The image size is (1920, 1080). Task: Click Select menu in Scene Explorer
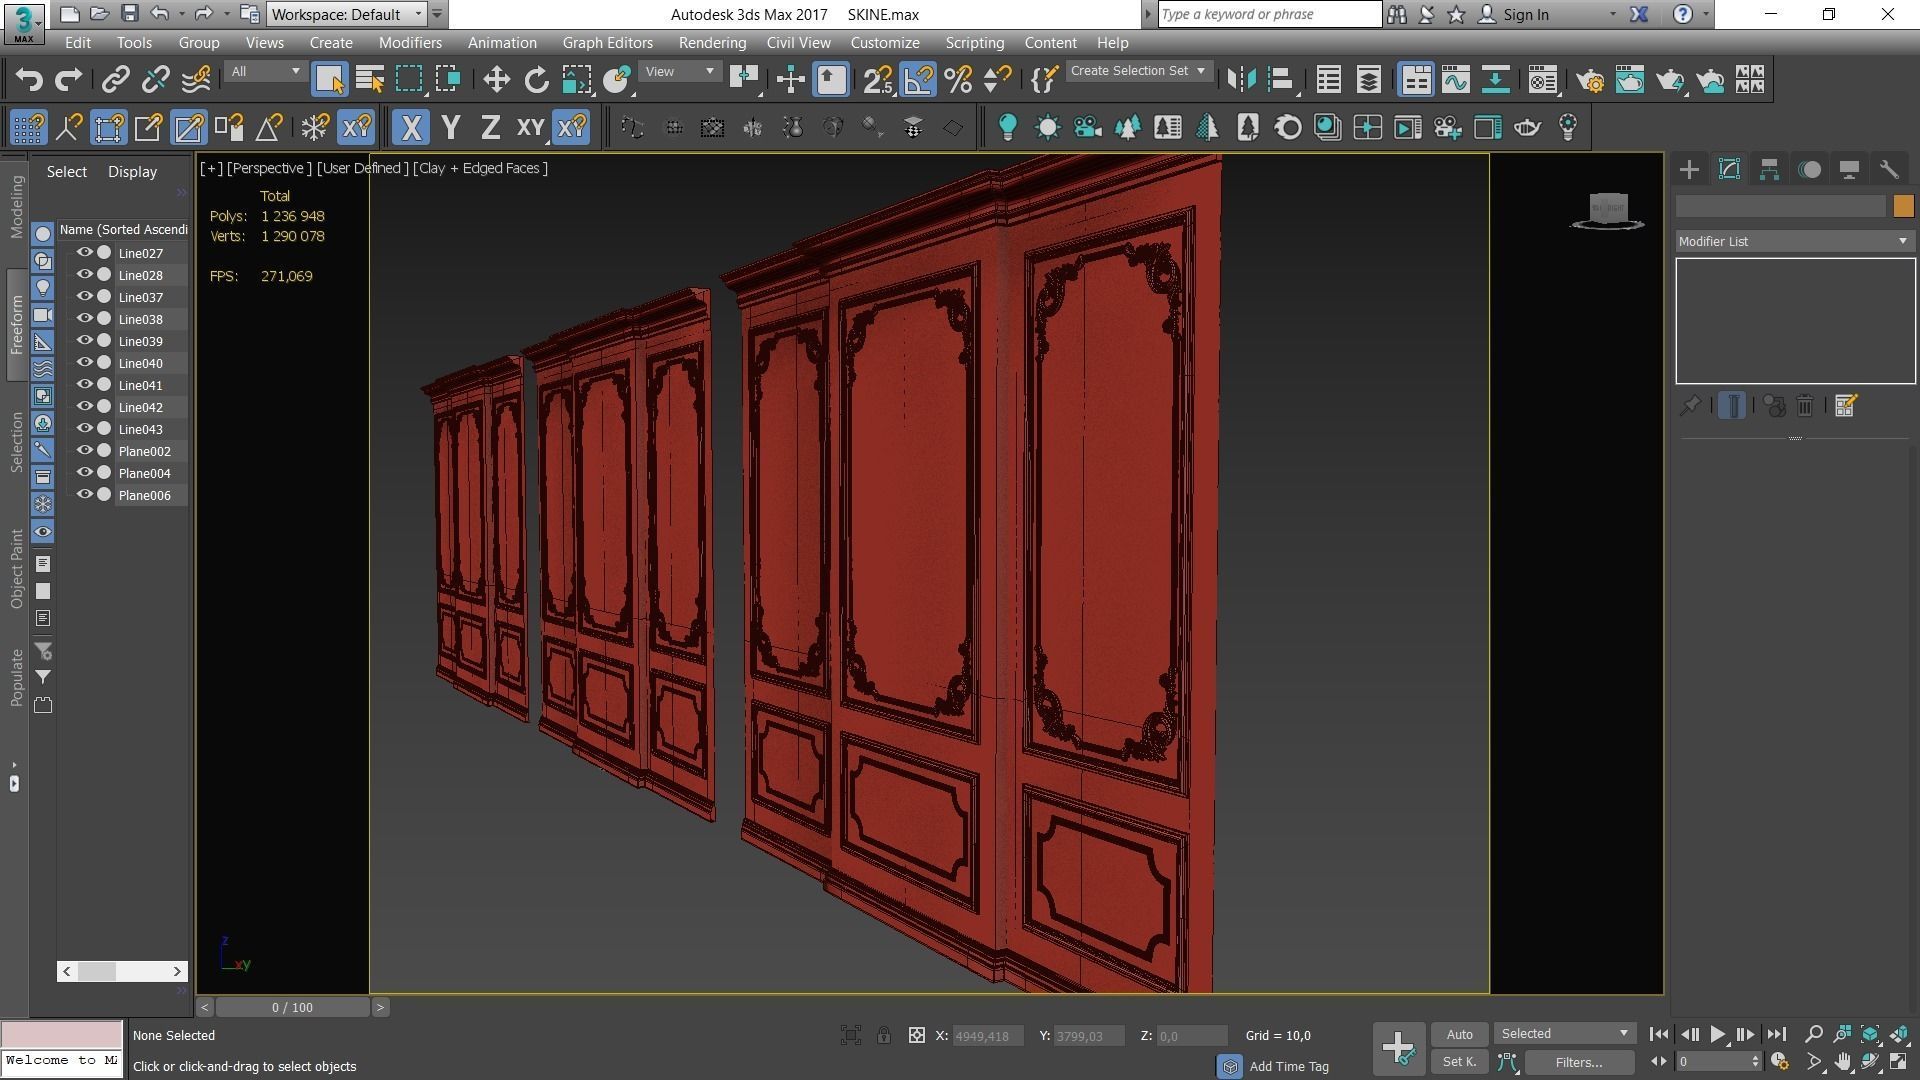click(67, 172)
